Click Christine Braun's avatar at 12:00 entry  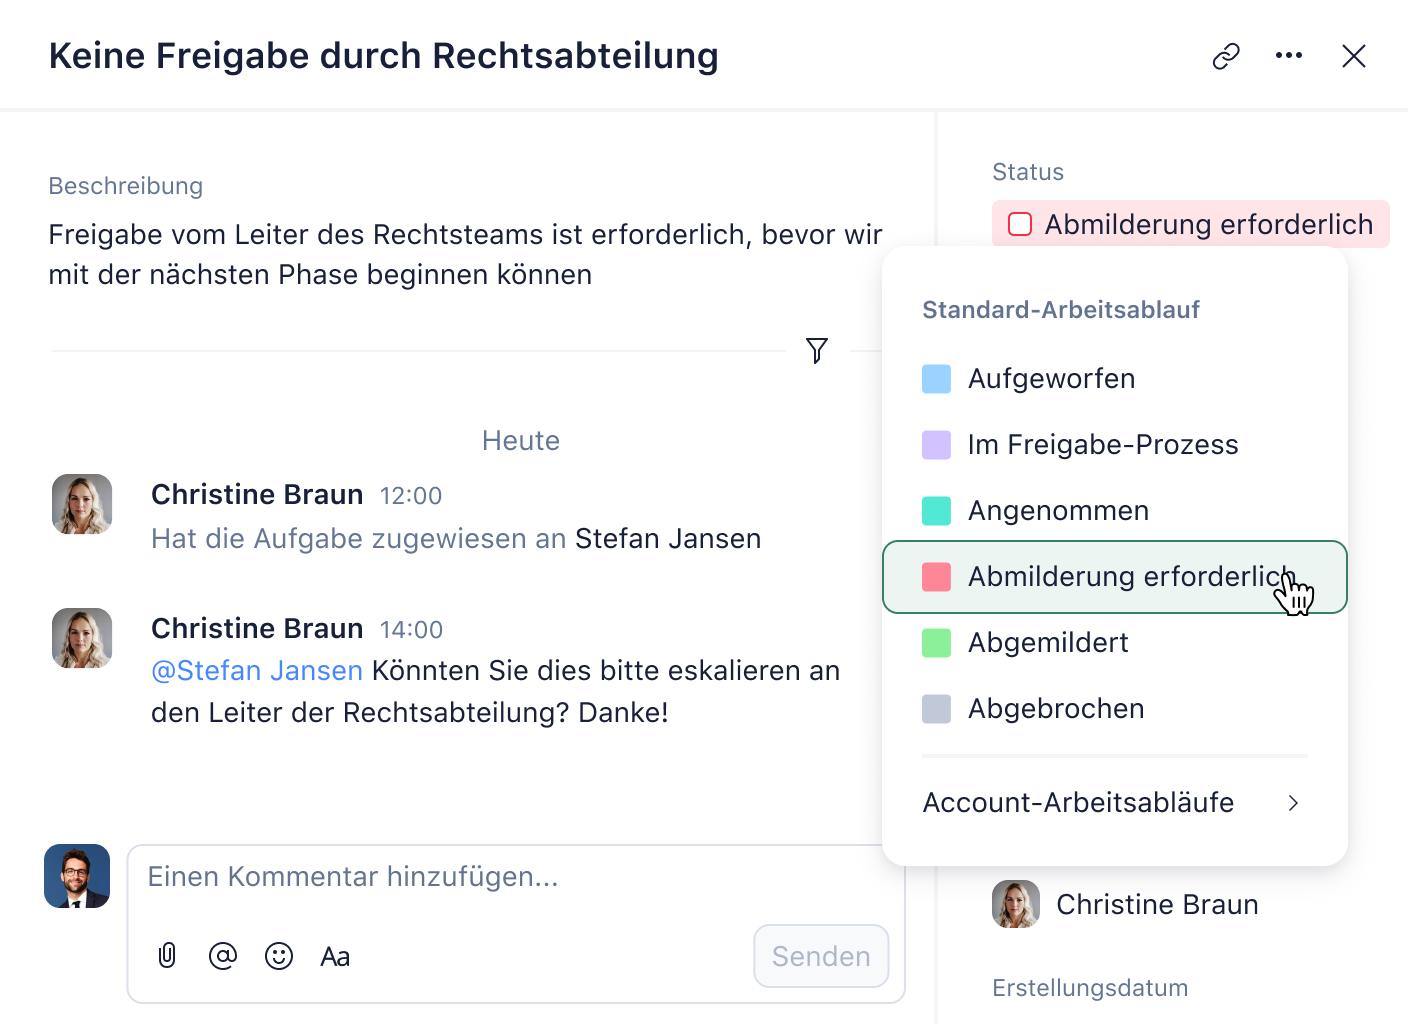click(x=82, y=504)
